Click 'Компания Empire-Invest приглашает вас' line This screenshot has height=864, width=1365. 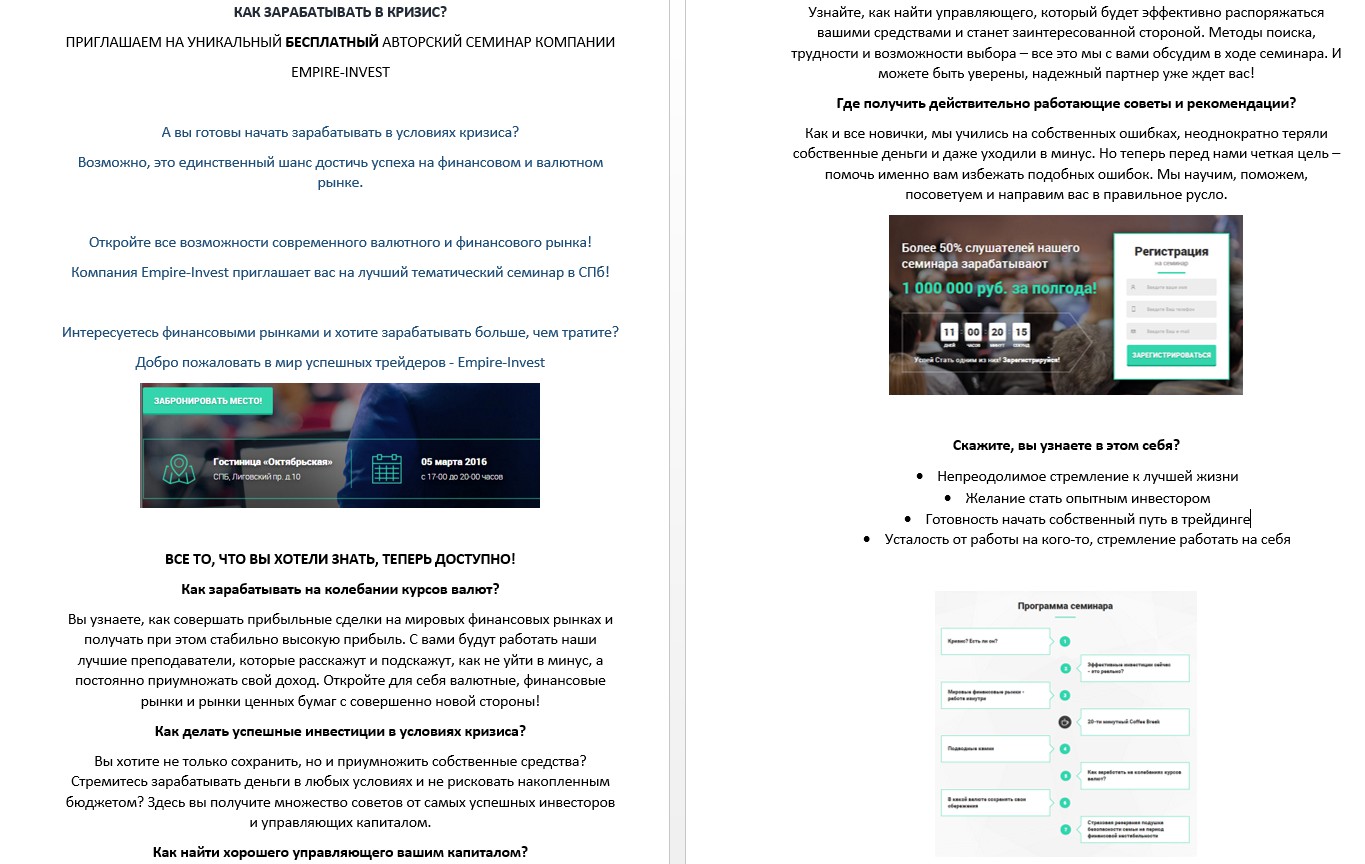pyautogui.click(x=340, y=272)
